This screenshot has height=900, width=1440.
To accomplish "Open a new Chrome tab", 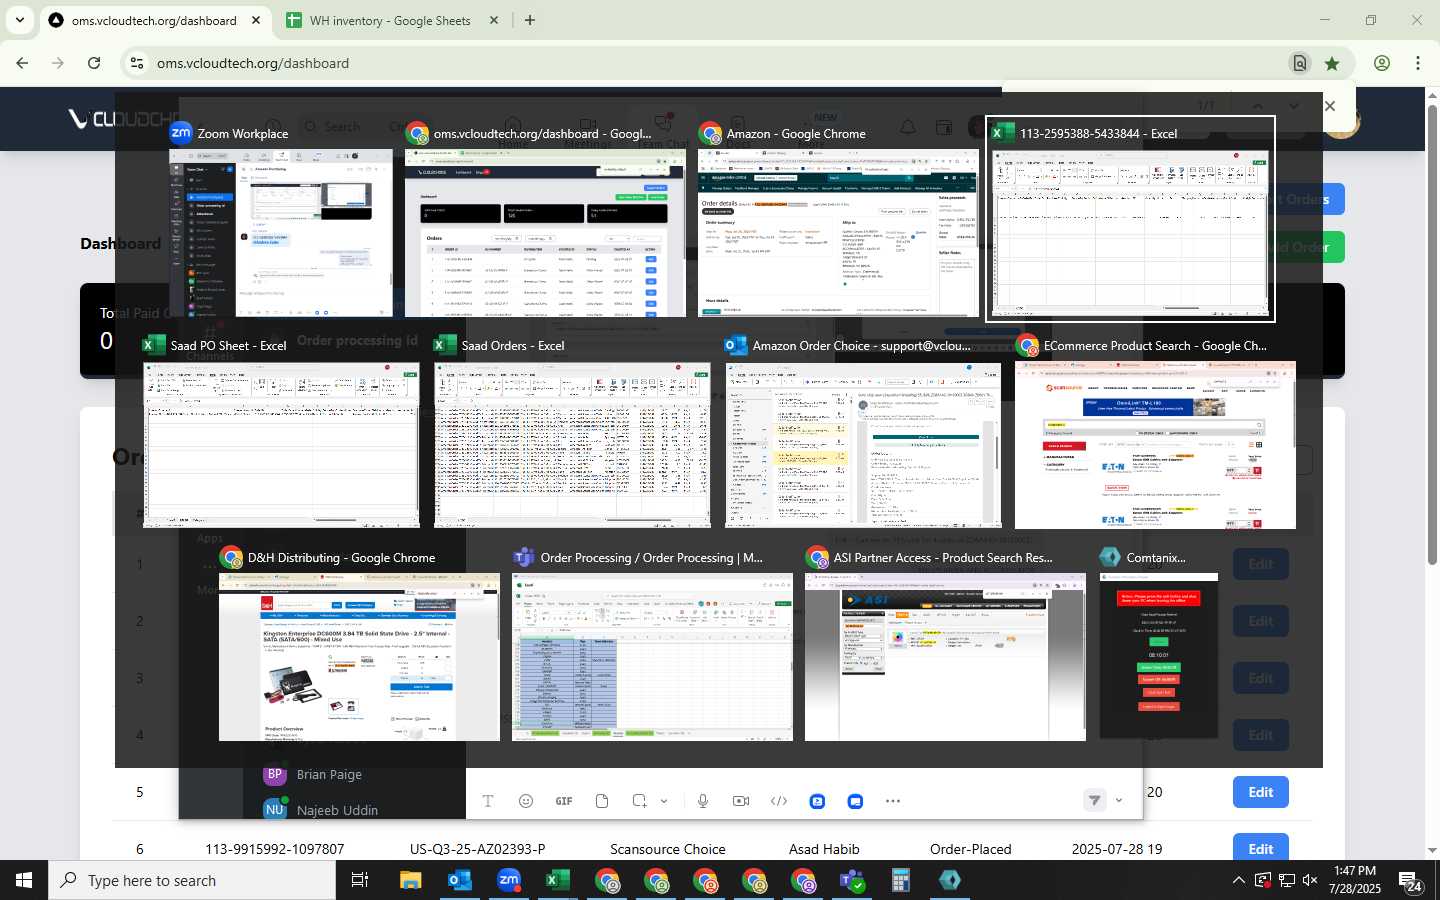I will coord(530,20).
